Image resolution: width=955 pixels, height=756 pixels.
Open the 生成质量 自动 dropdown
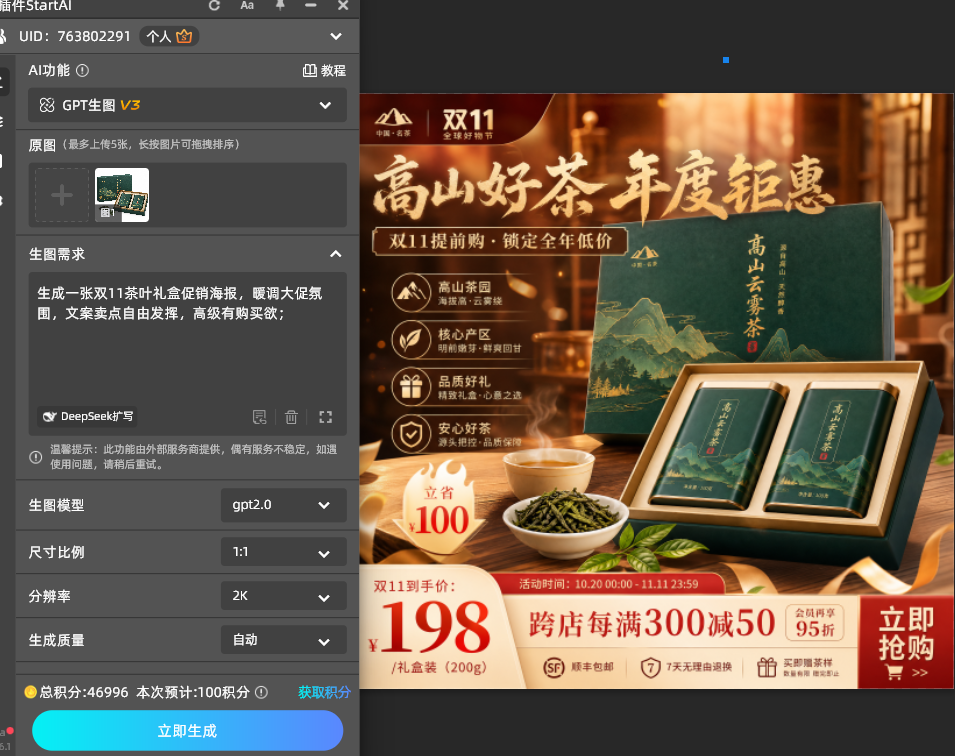coord(284,640)
